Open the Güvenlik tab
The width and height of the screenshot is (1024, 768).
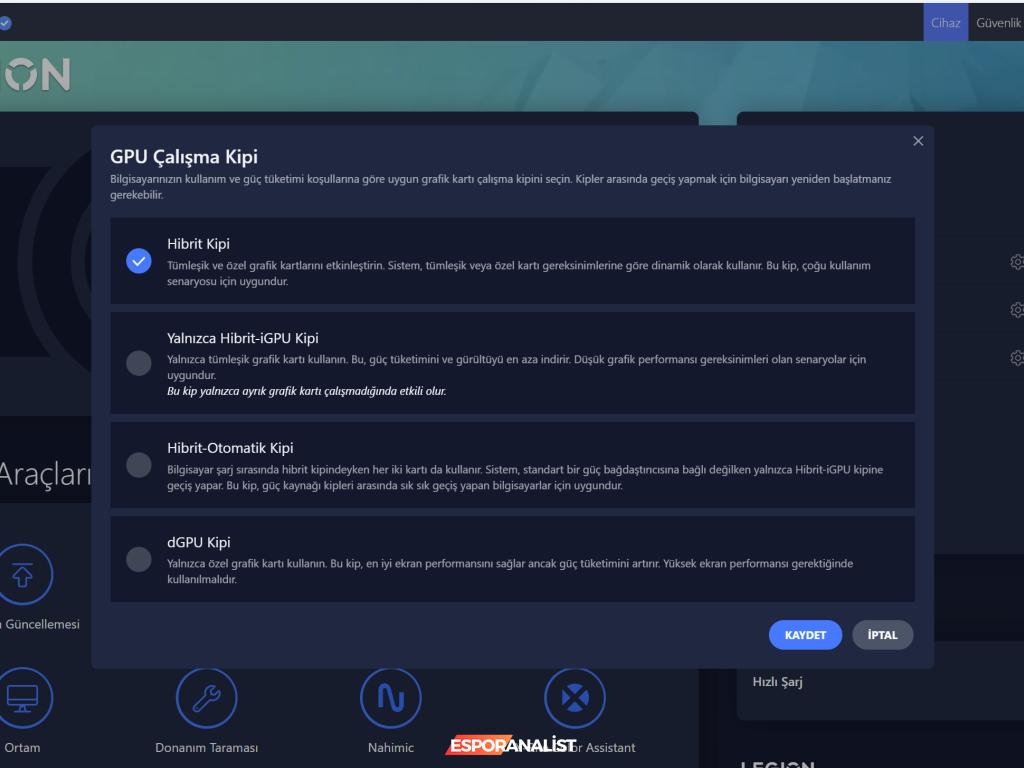998,22
